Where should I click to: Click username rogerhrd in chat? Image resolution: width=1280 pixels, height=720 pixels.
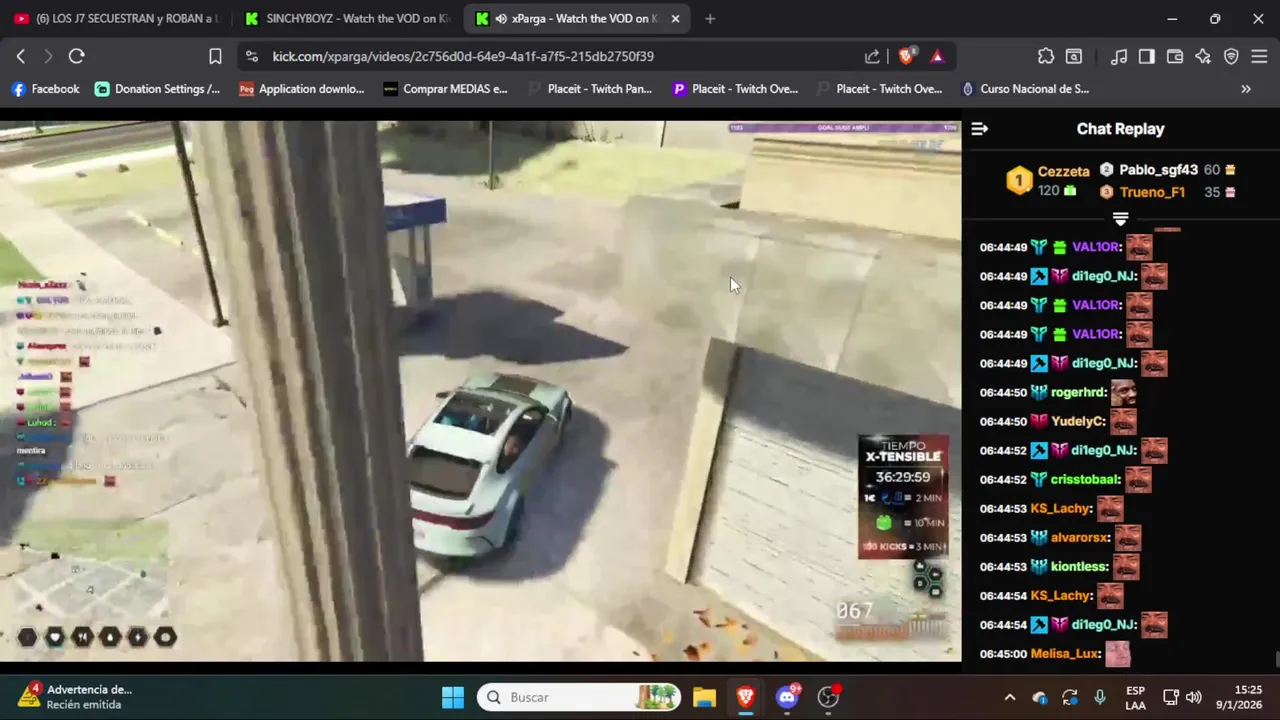(1079, 392)
